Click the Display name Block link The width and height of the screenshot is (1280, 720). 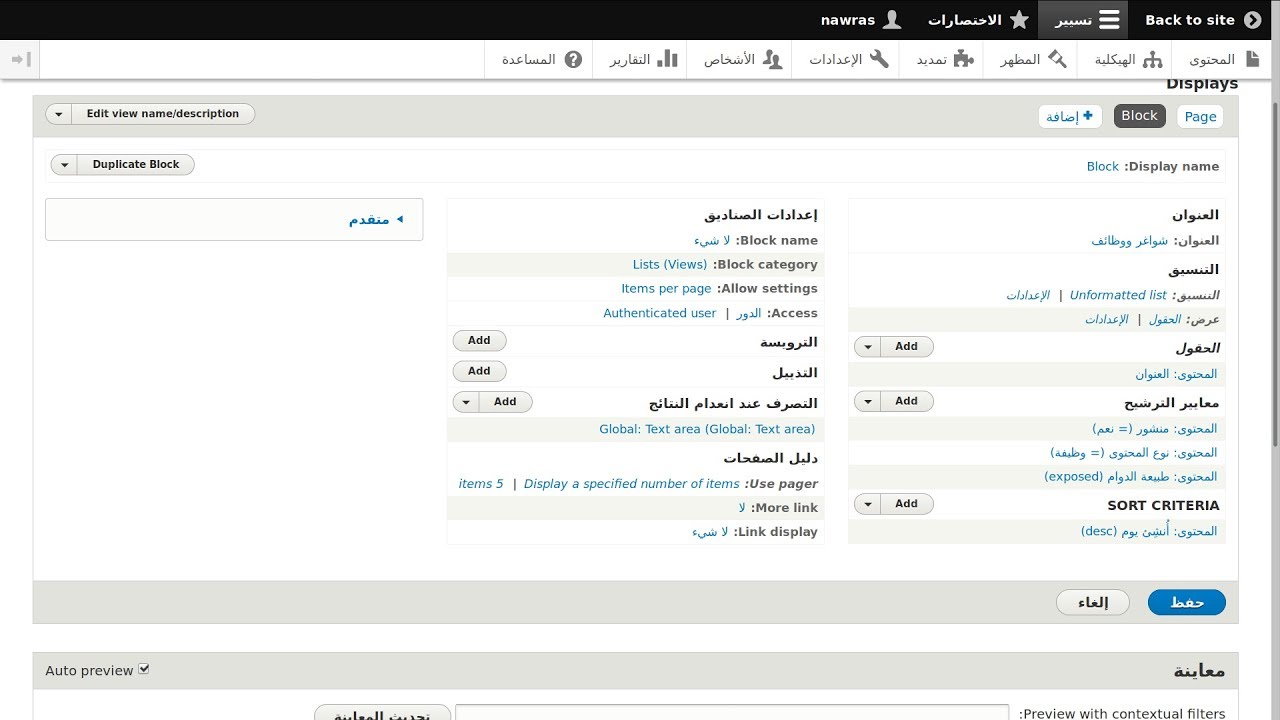pos(1102,167)
